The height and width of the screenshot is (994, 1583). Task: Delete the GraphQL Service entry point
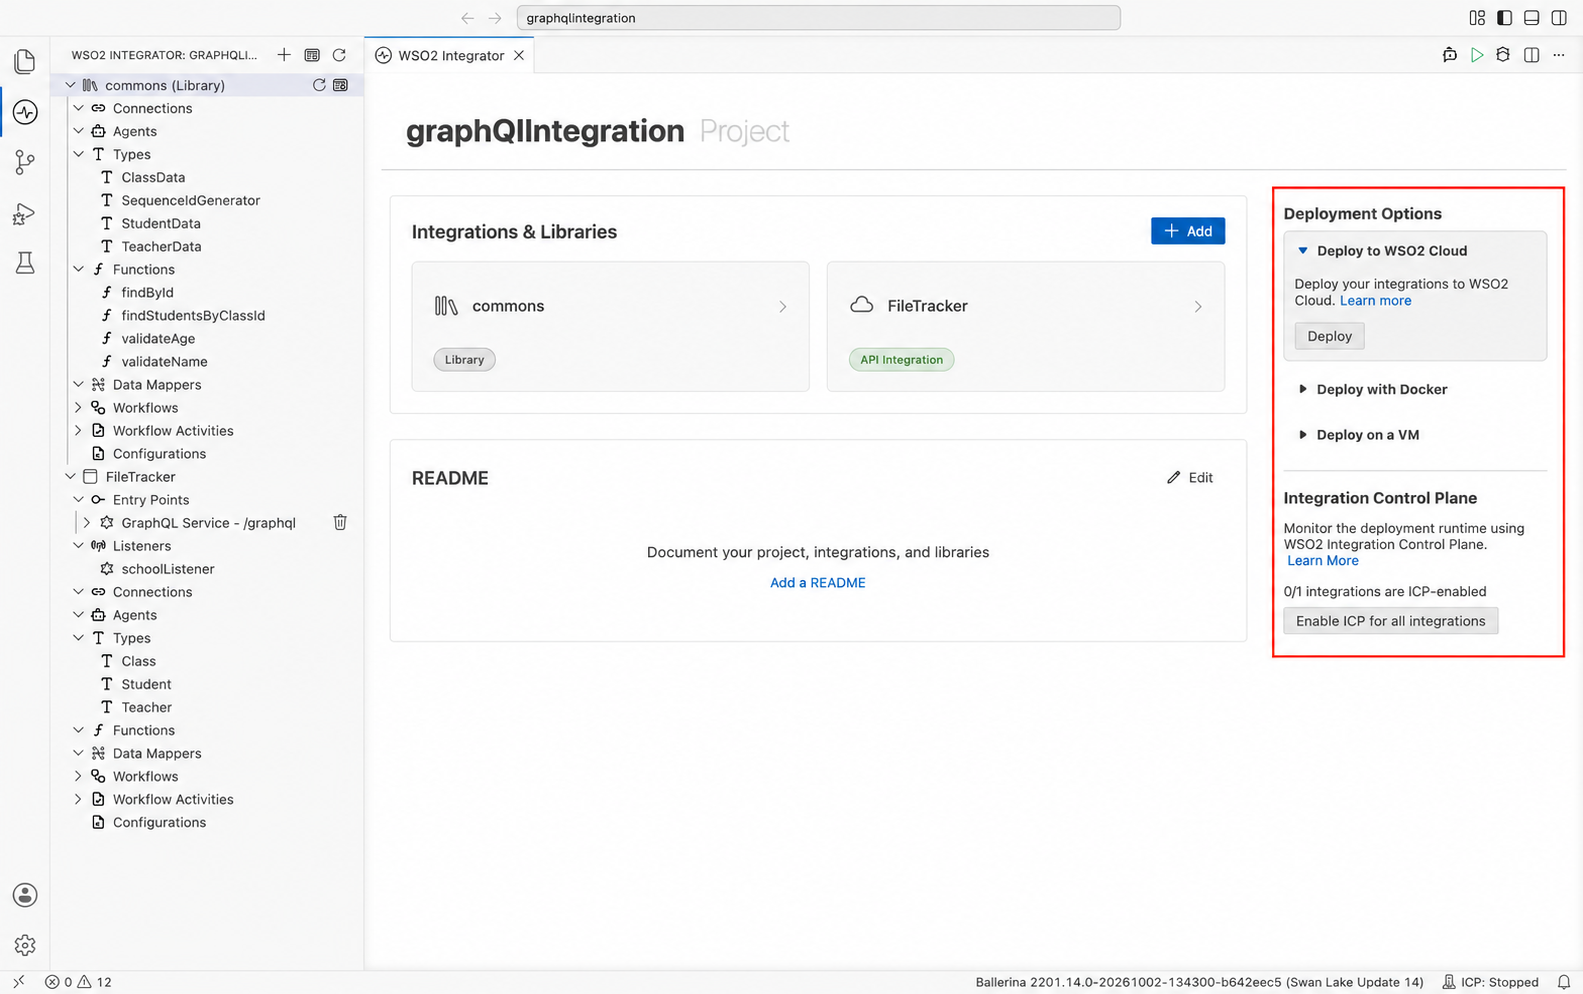pos(340,522)
